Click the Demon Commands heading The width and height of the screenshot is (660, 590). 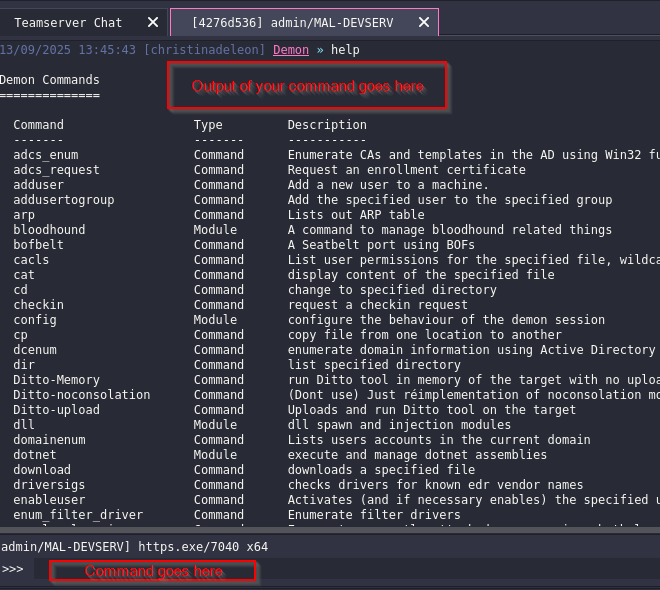(50, 80)
